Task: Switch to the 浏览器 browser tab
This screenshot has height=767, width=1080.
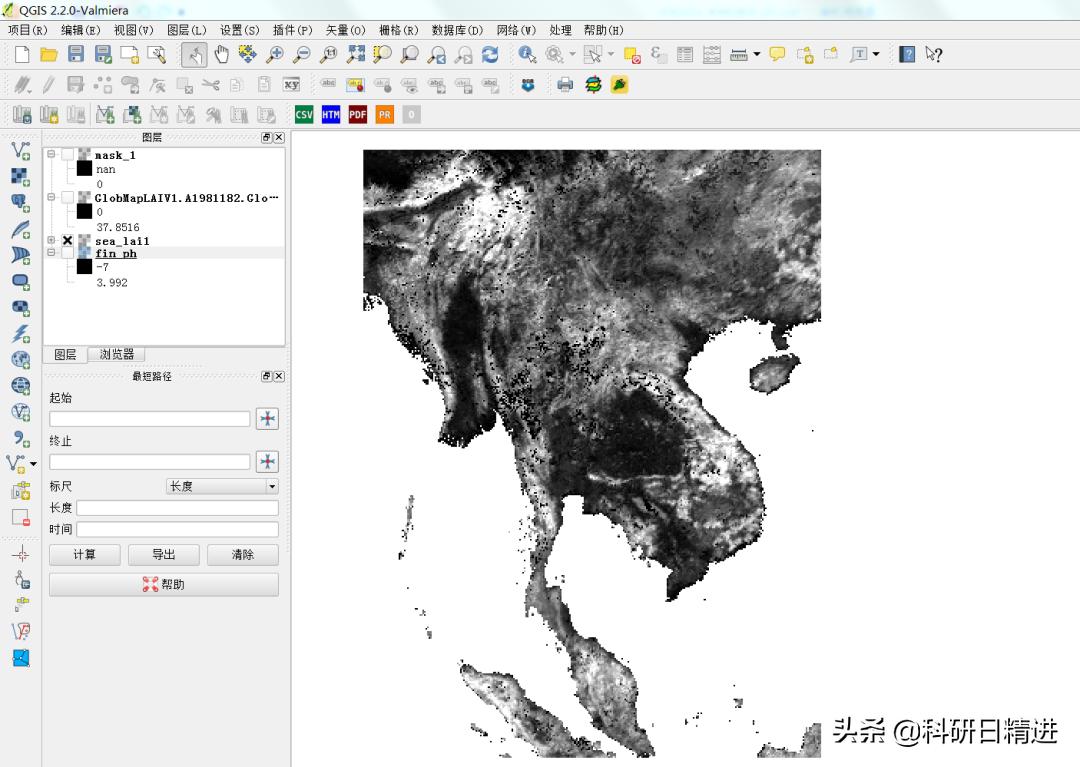Action: coord(116,354)
